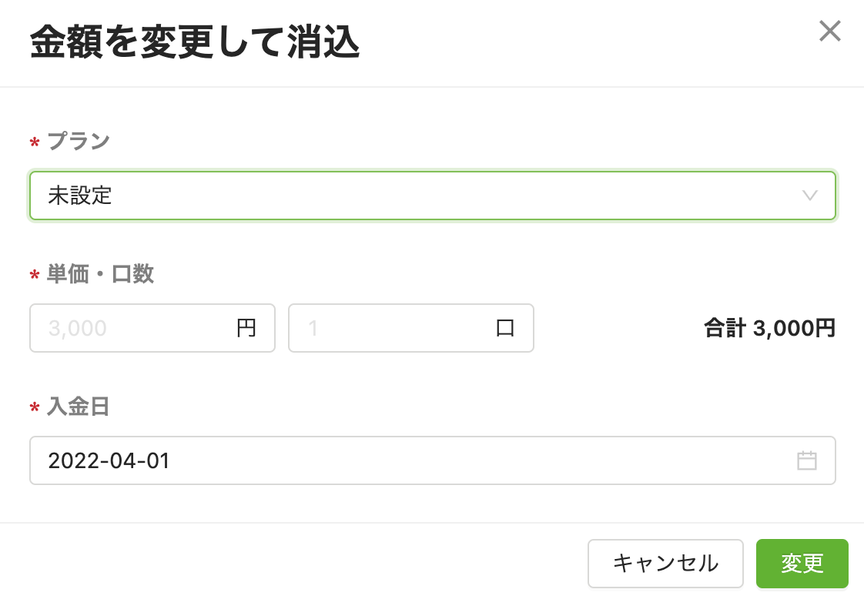The image size is (864, 599).
Task: Click the red asterisk beside プラン
Action: pos(35,143)
